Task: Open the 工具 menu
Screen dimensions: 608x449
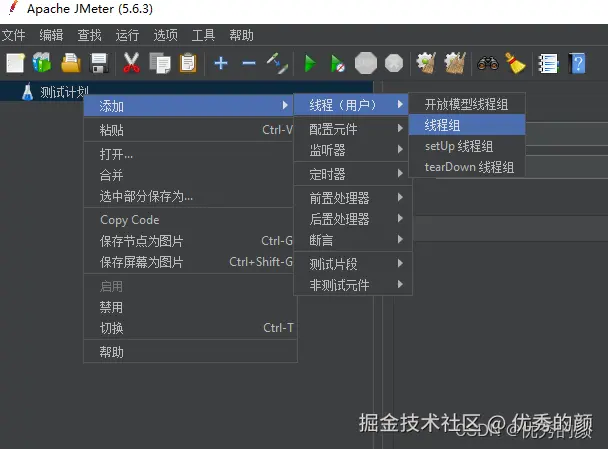Action: point(203,35)
